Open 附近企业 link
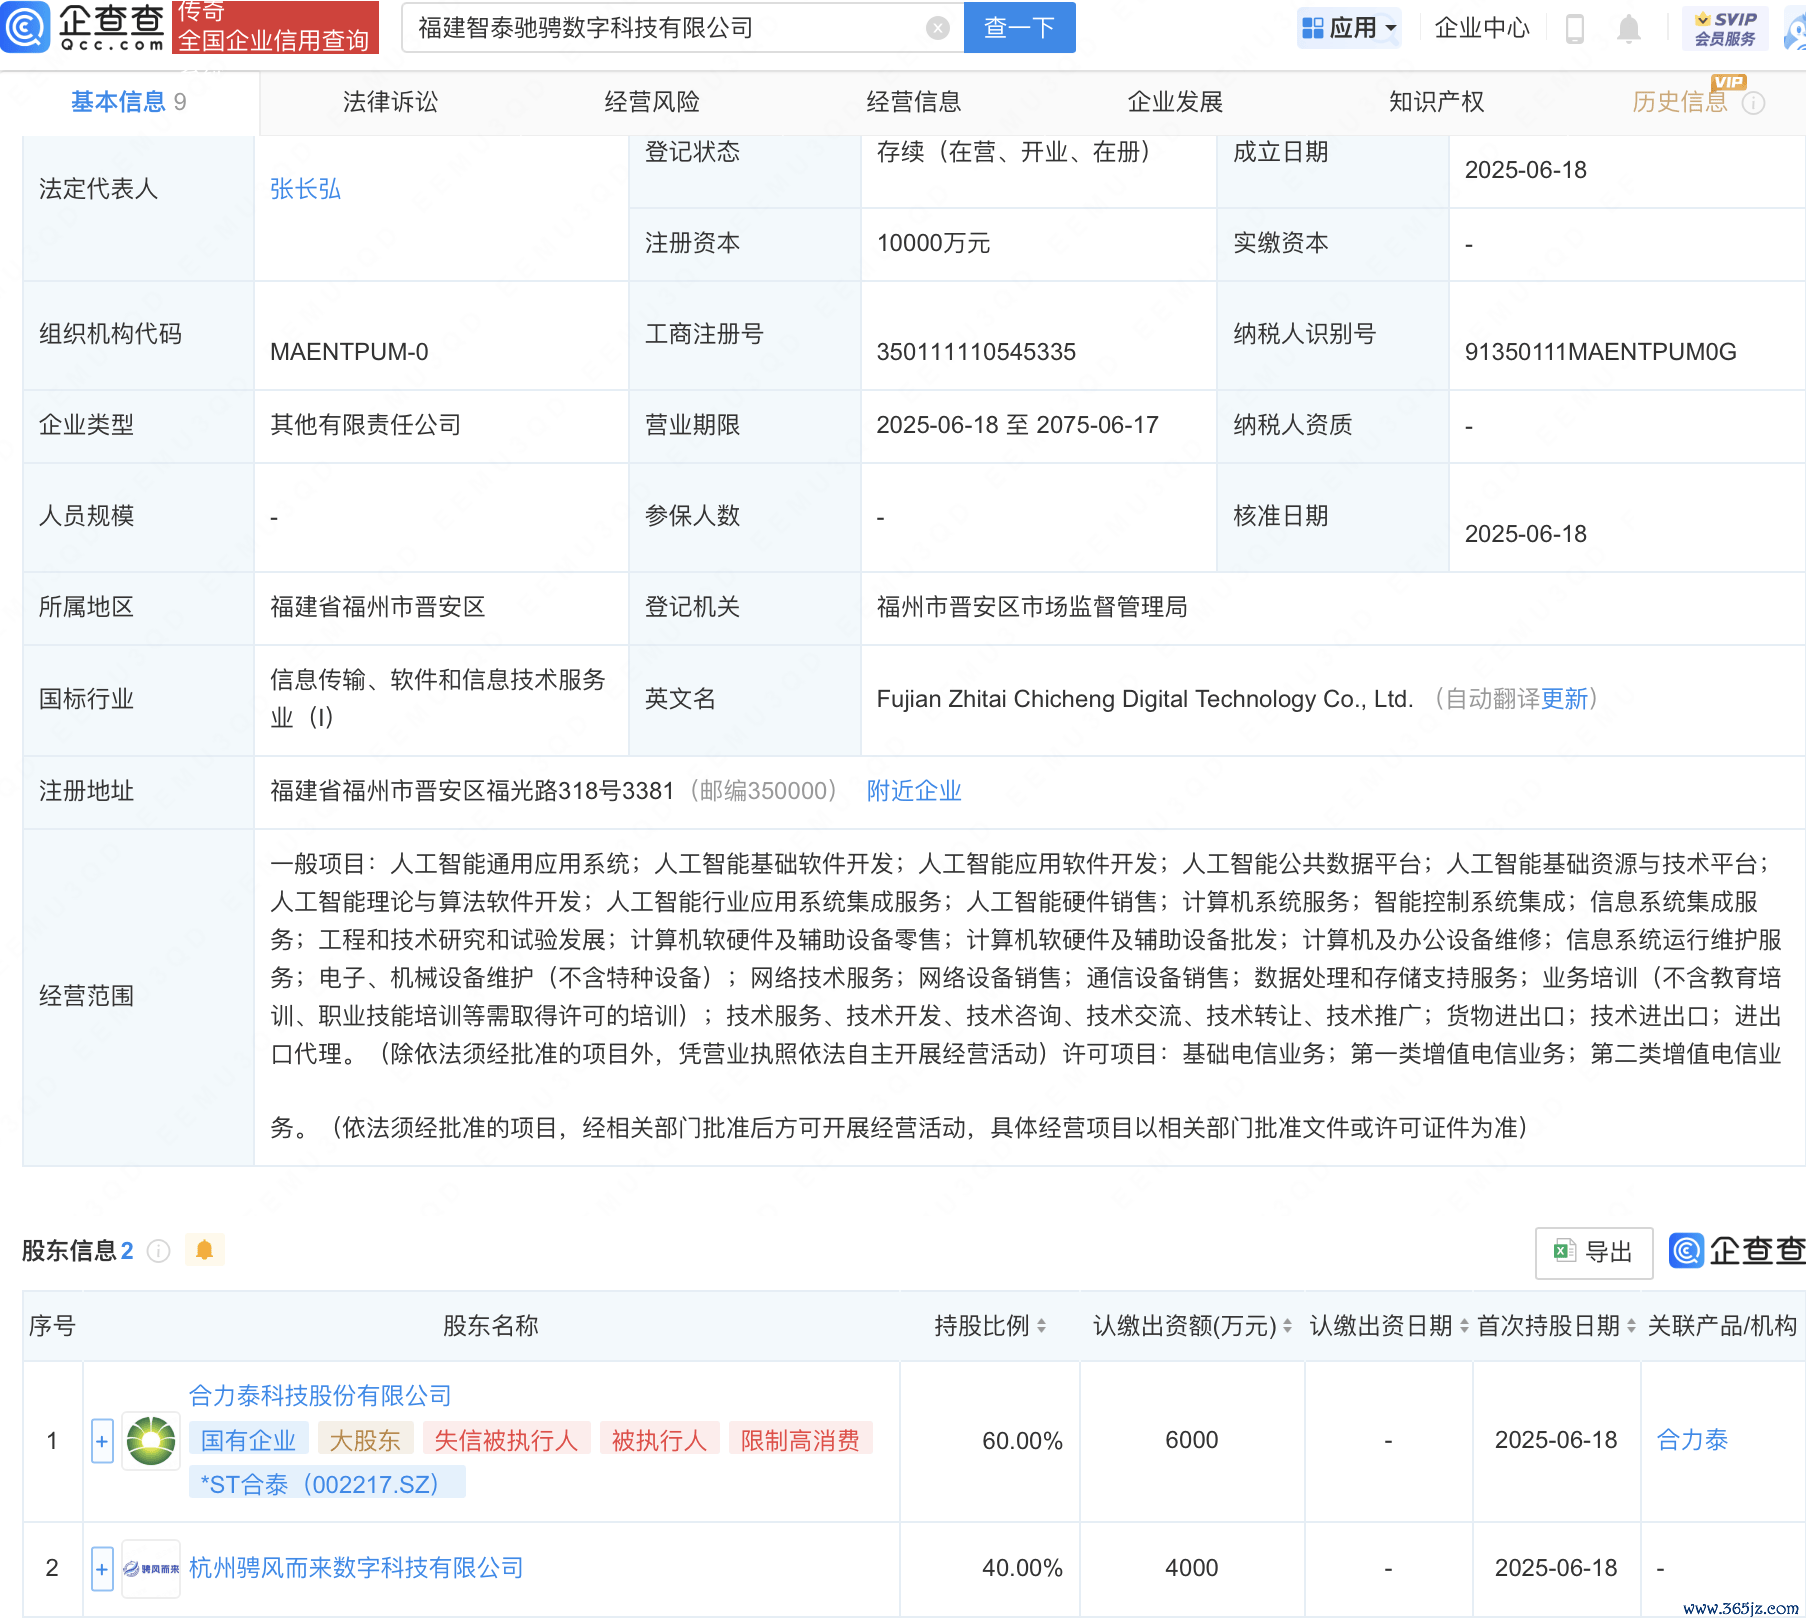This screenshot has width=1806, height=1624. [x=914, y=791]
